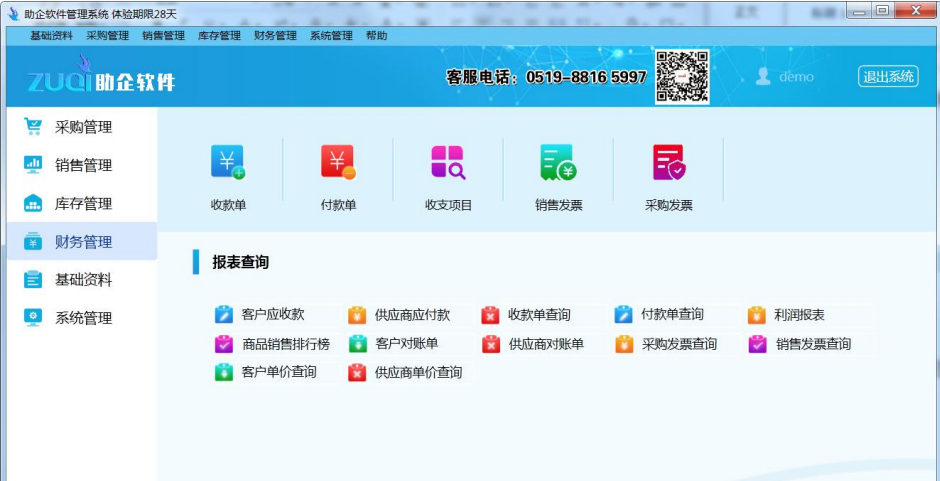Open the 商品销售排行榜 report
The image size is (940, 481).
click(x=273, y=344)
